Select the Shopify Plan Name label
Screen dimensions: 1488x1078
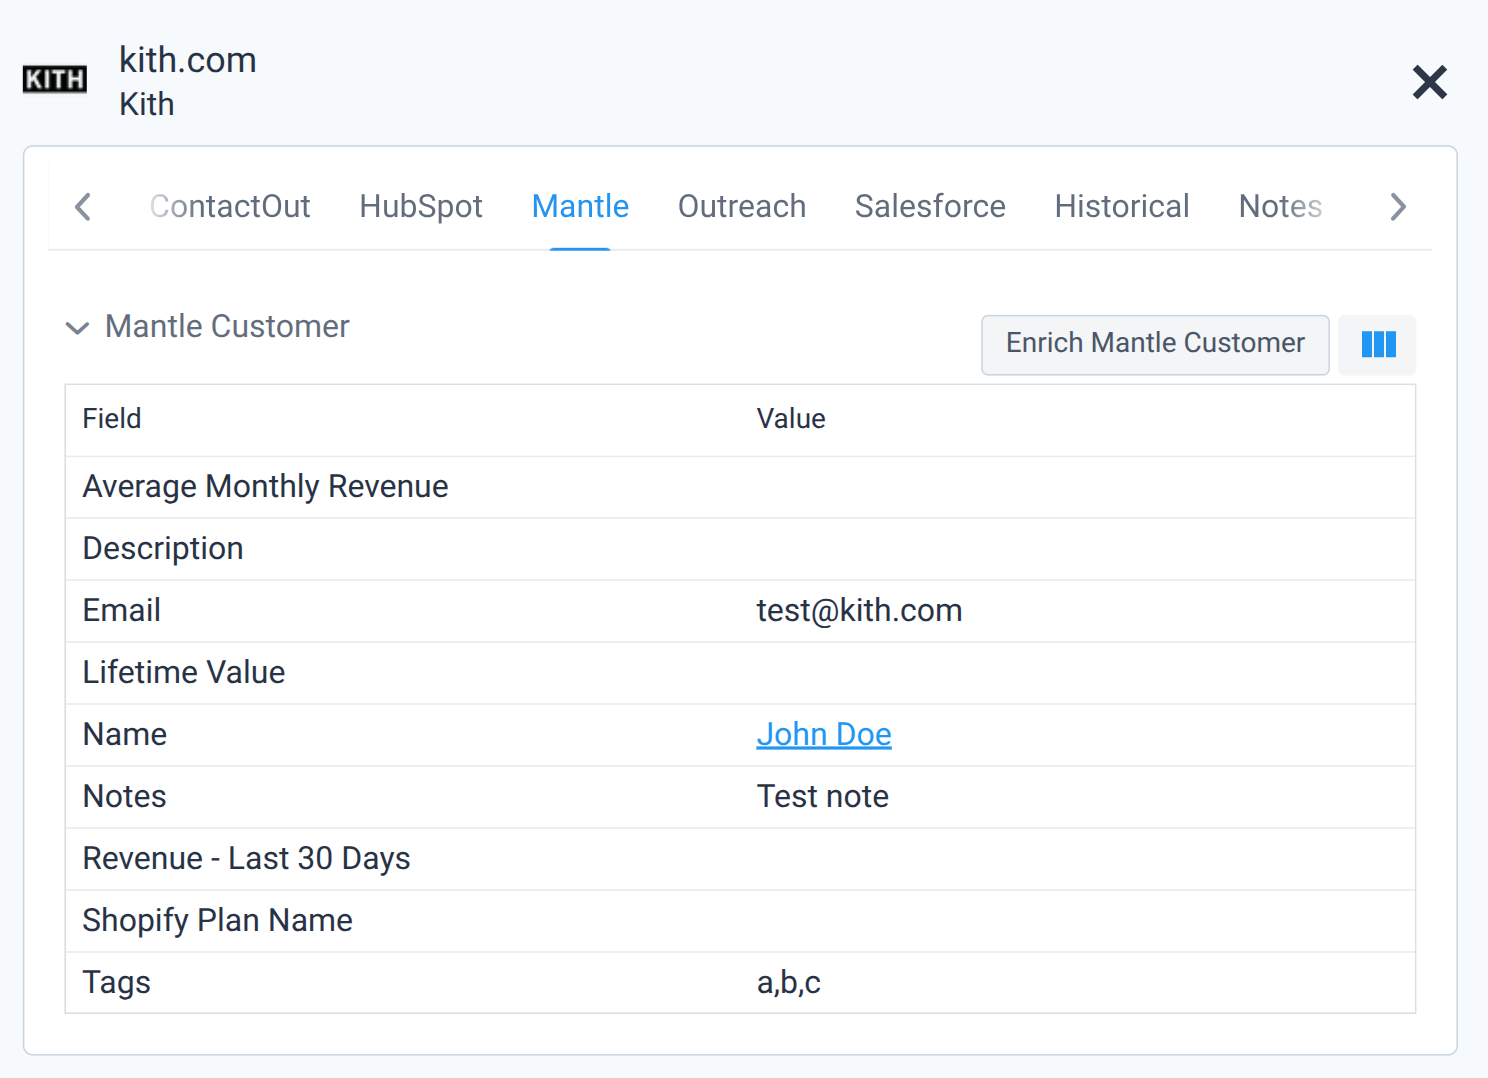coord(217,920)
